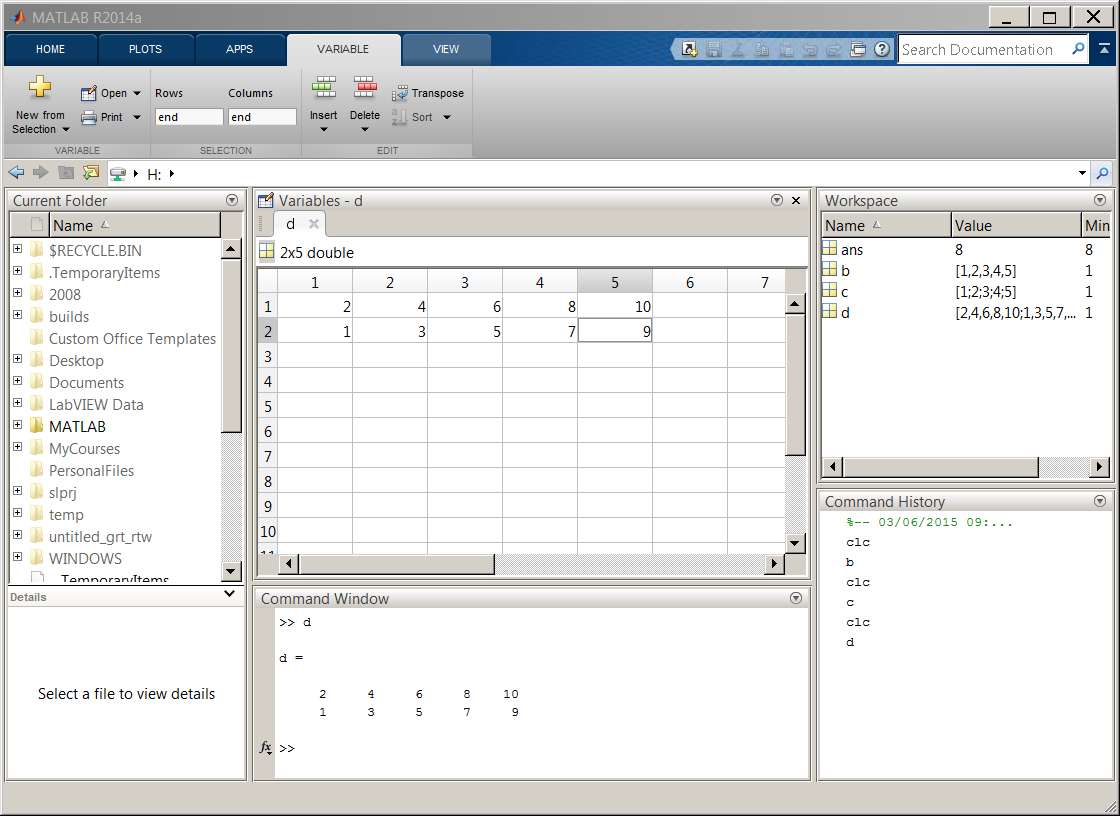This screenshot has width=1120, height=816.
Task: Click the Print printer icon in the ribbon
Action: click(89, 117)
